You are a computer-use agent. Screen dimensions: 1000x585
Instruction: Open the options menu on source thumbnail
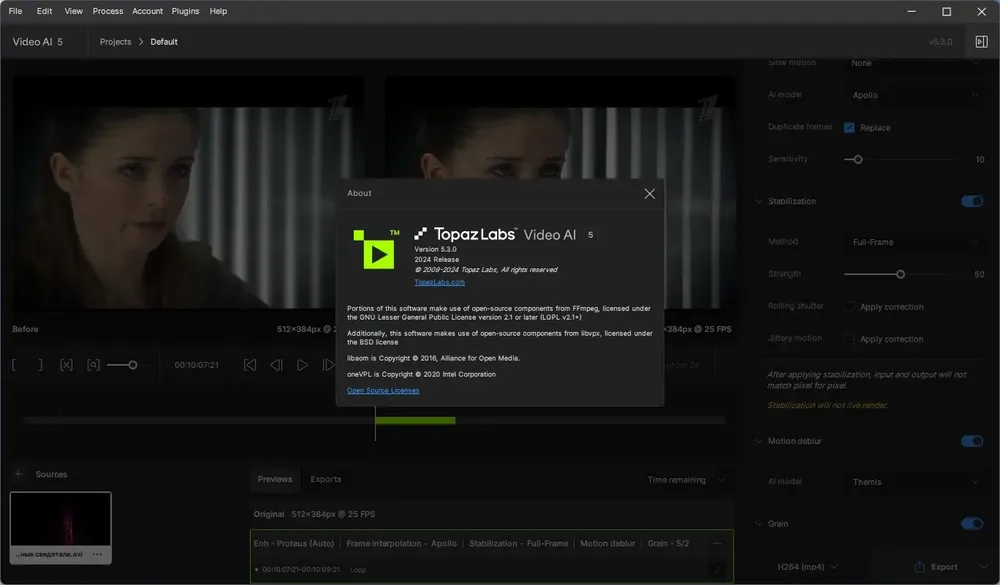click(97, 554)
